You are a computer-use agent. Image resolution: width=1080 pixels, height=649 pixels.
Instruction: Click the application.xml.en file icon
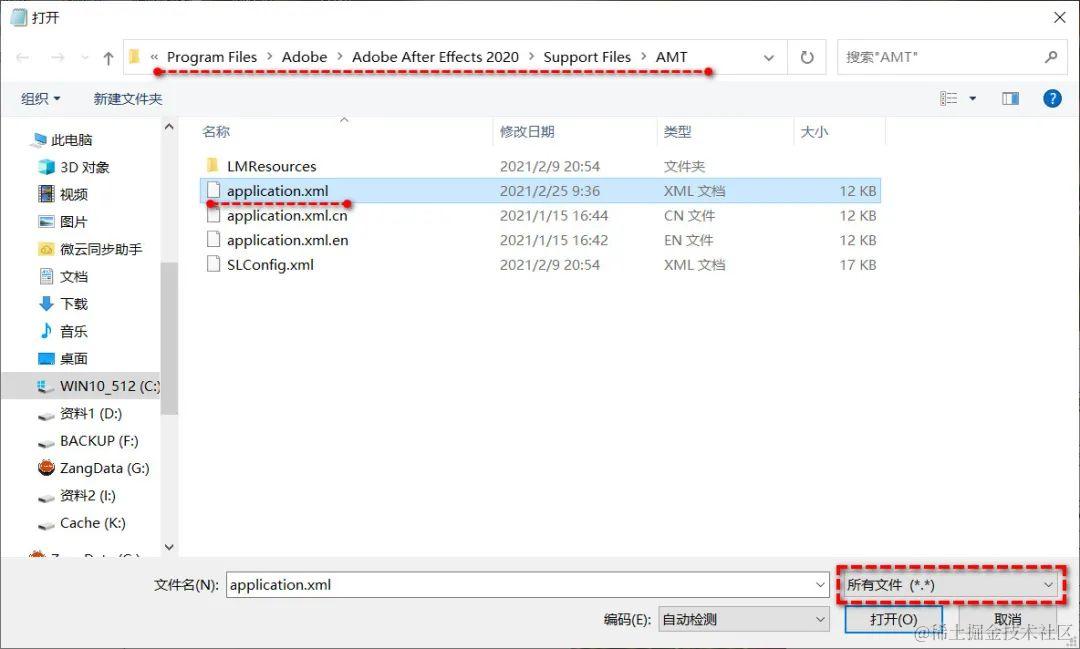[214, 240]
